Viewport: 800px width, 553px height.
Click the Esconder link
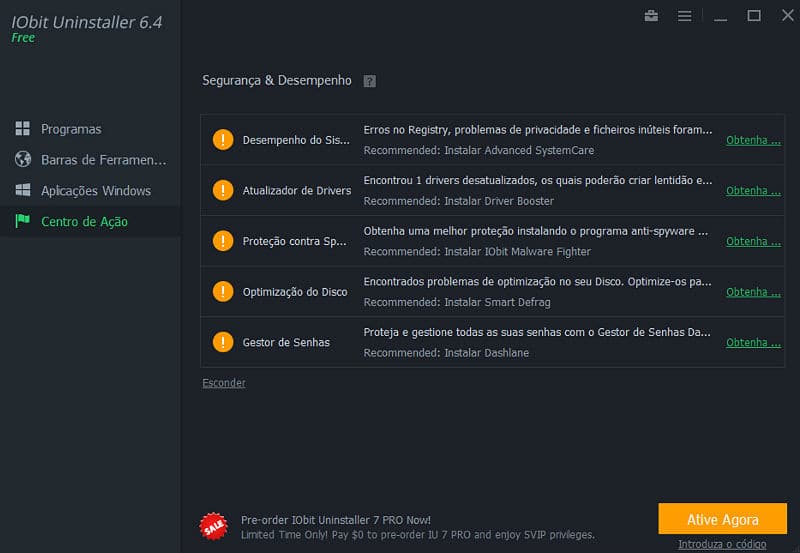(223, 383)
